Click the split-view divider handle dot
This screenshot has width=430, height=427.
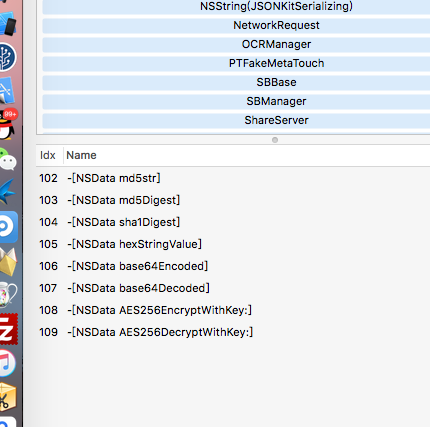pos(275,140)
